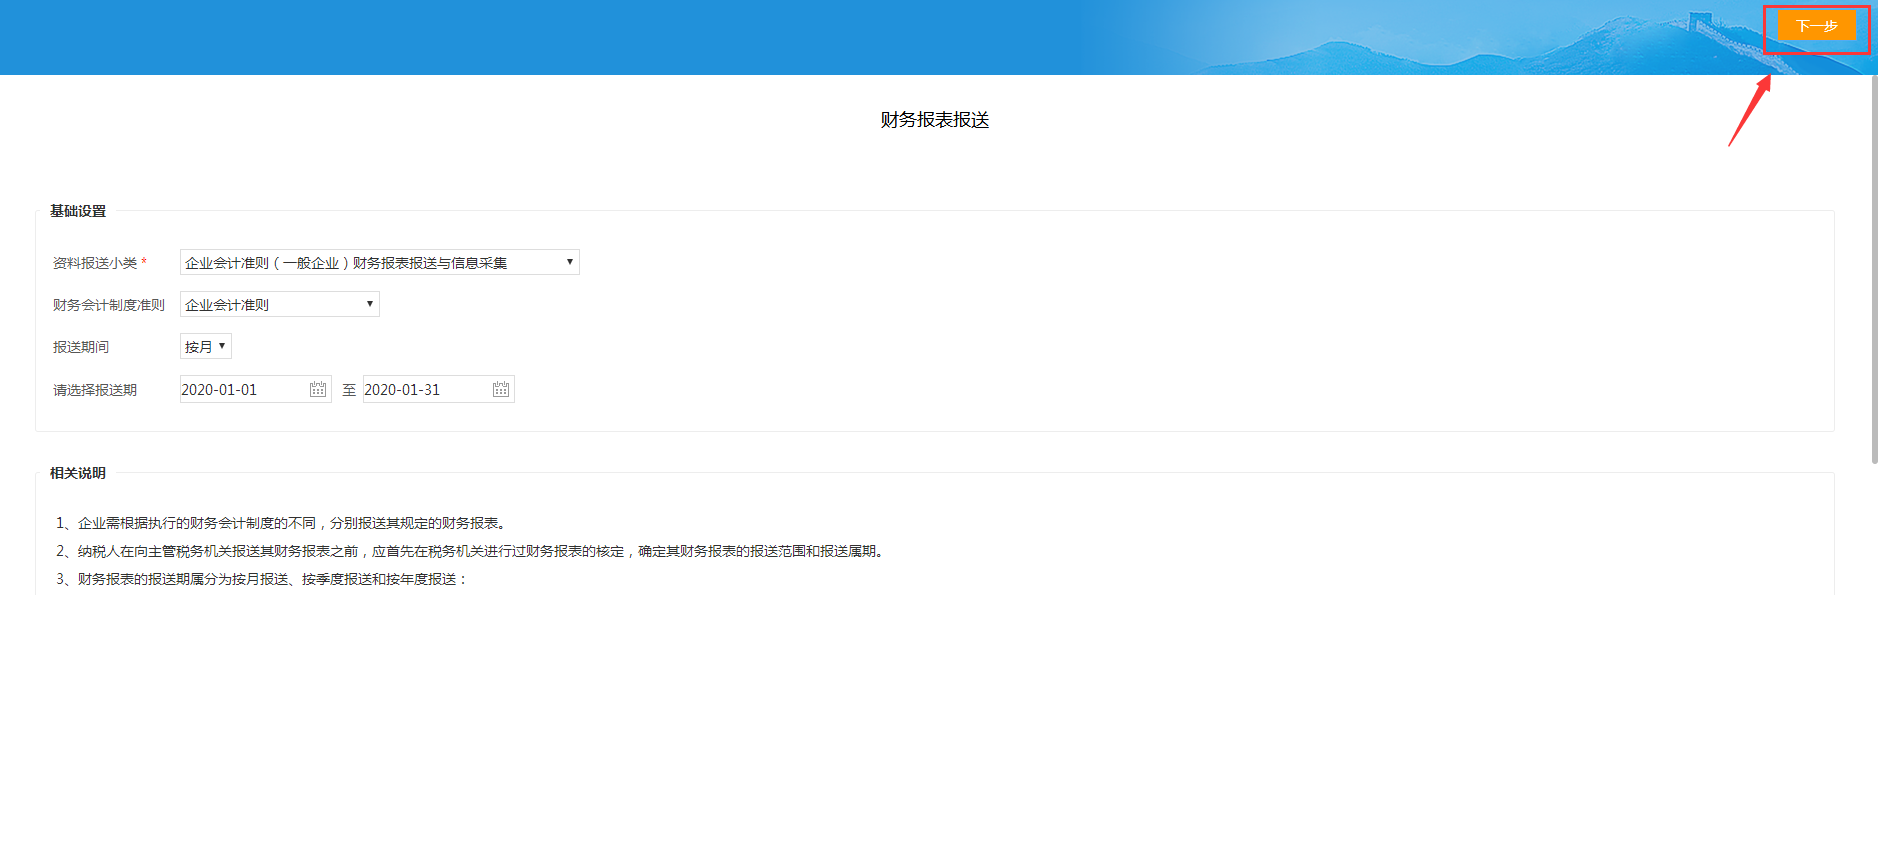Click the vertical page scrollbar
This screenshot has width=1878, height=867.
[x=1874, y=270]
